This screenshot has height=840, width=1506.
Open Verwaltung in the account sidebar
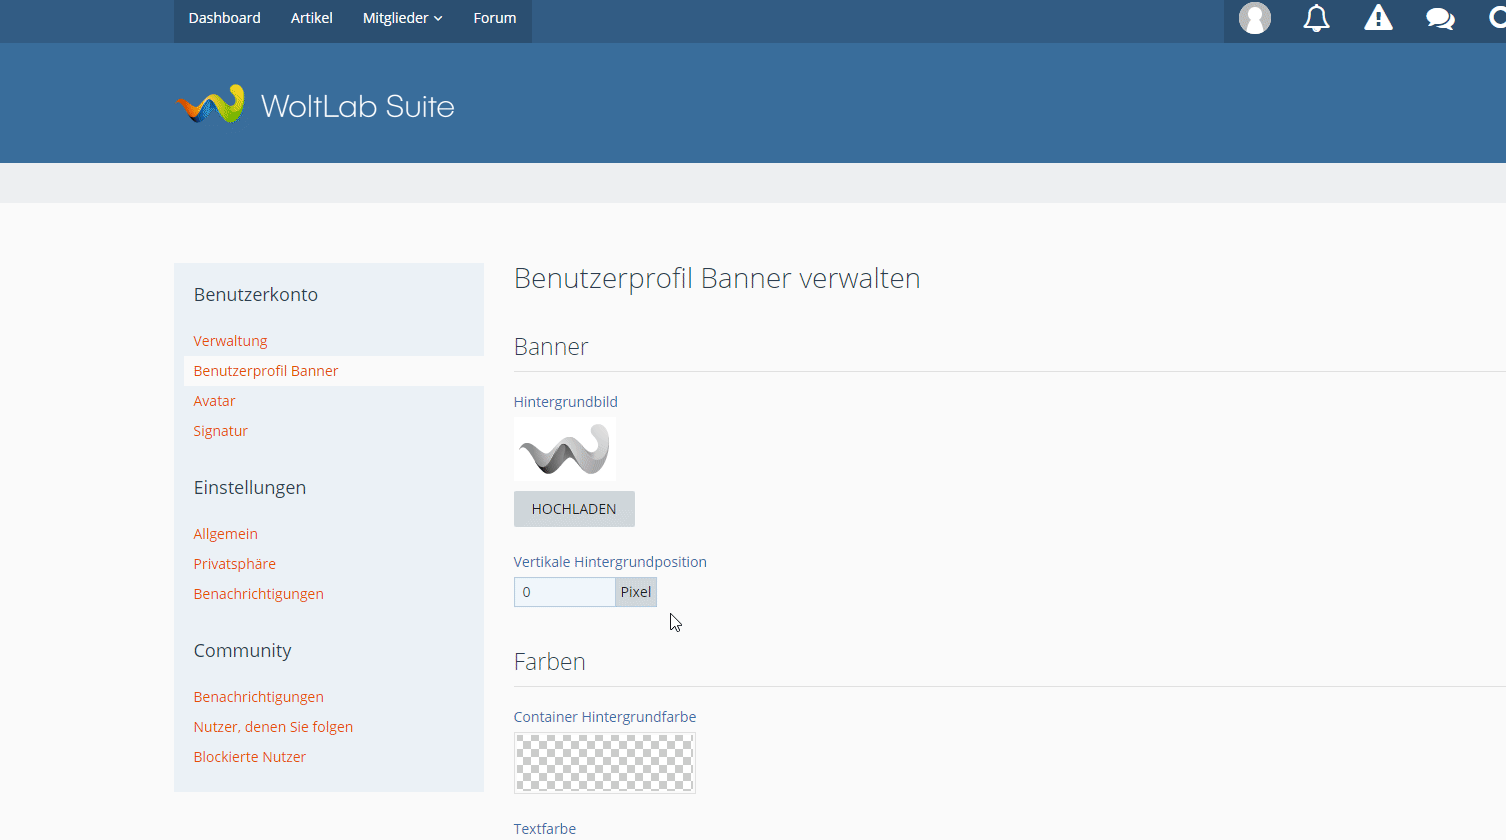pos(230,341)
